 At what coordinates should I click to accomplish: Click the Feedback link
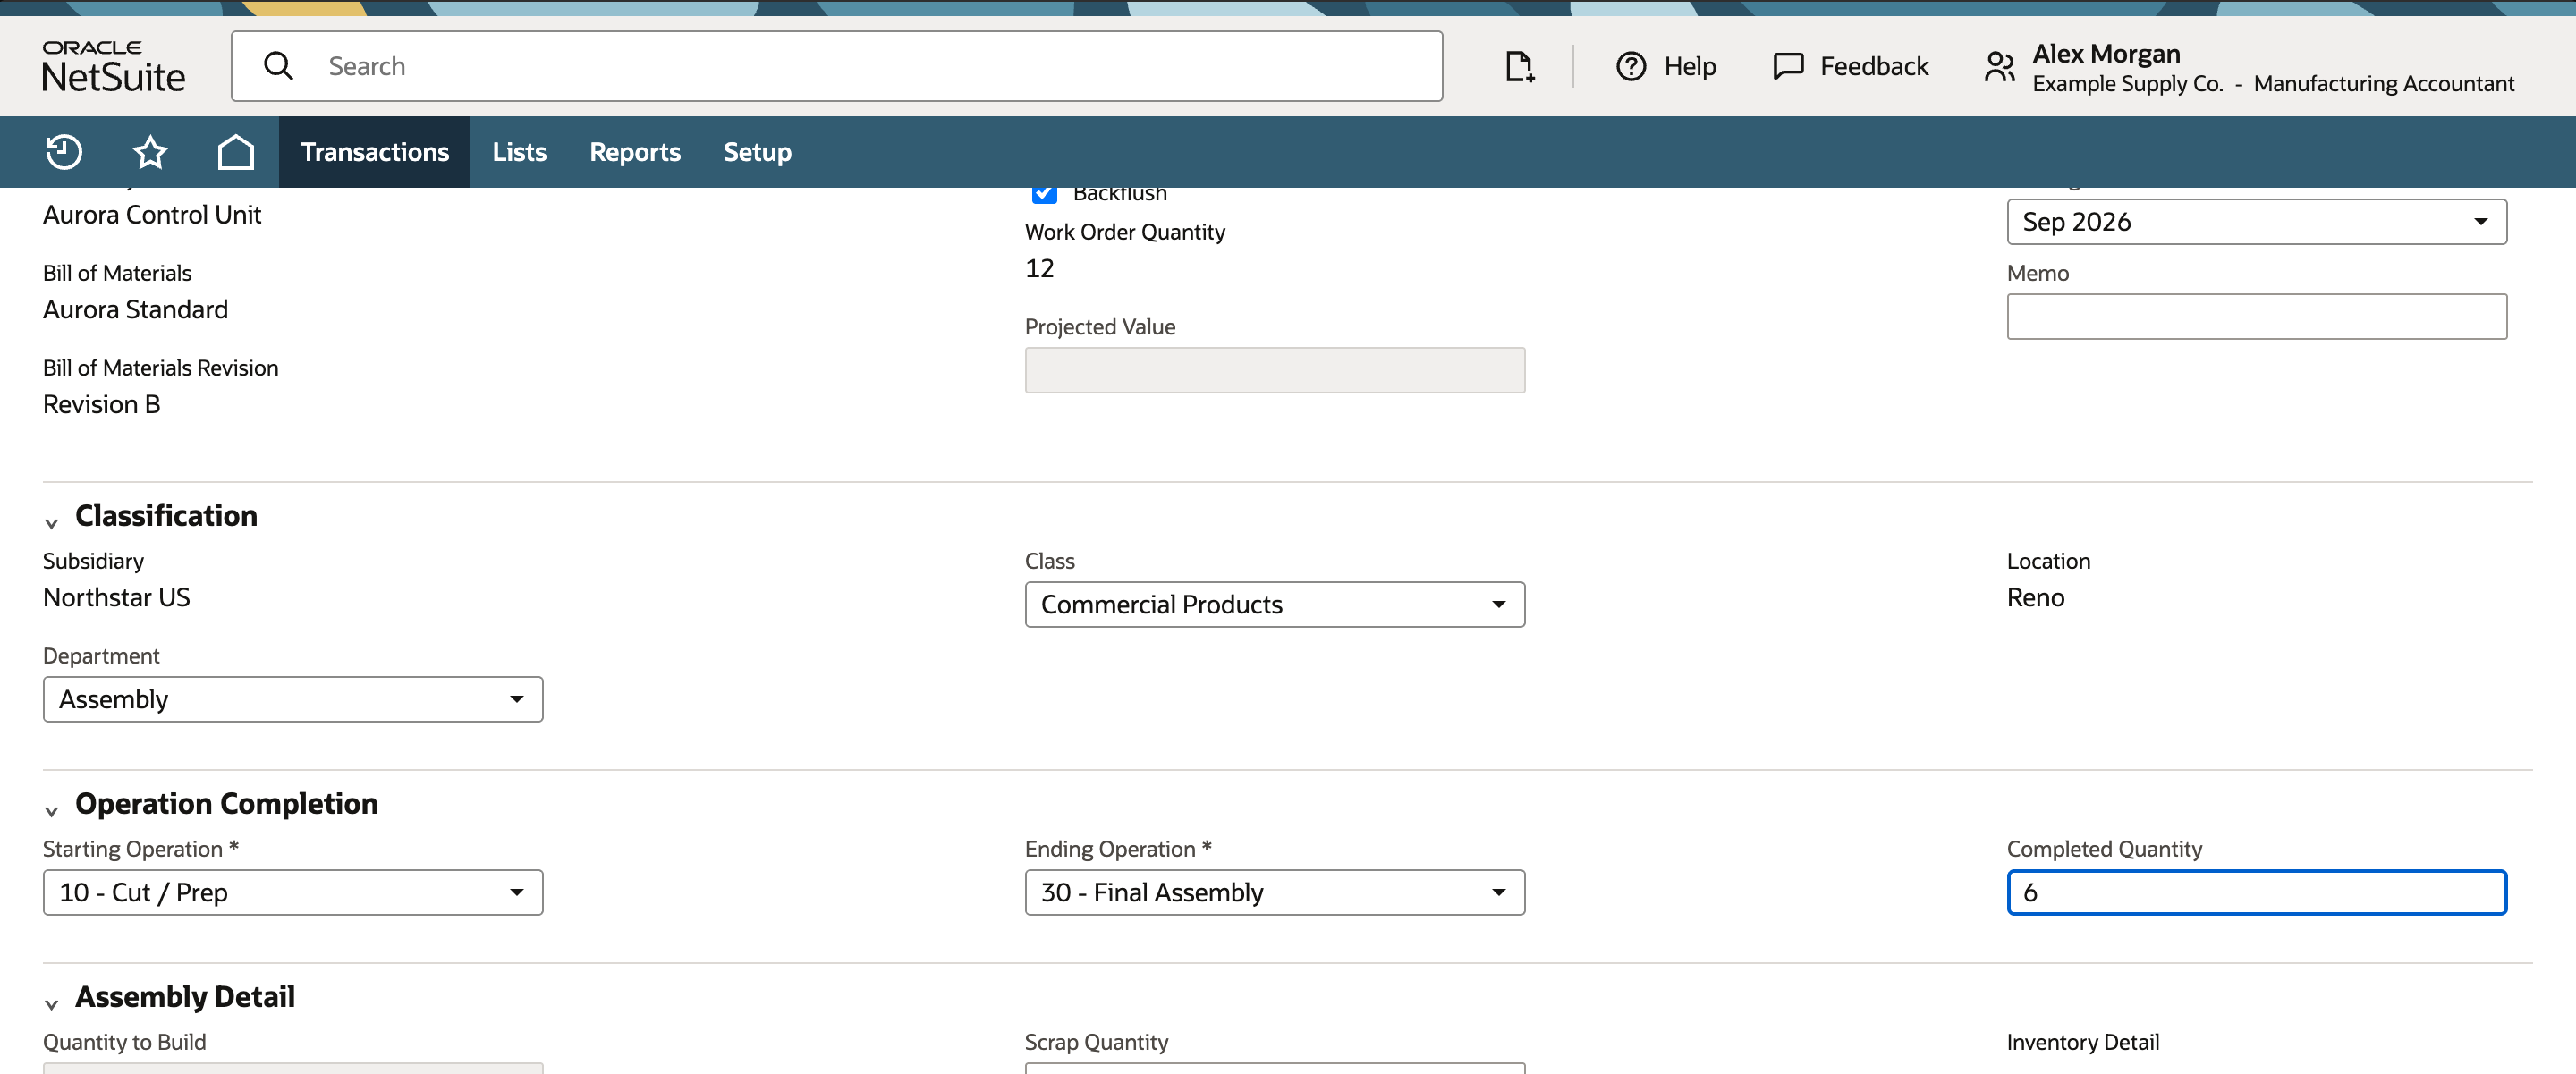pos(1874,66)
